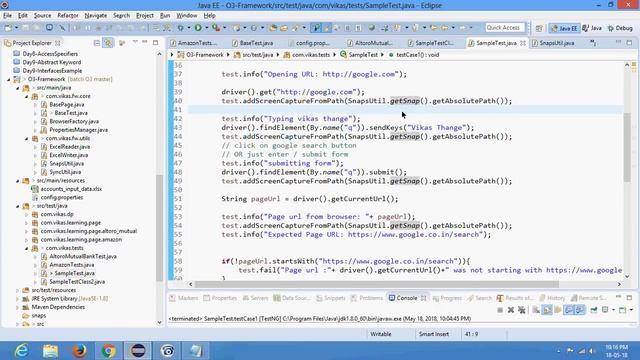Open dropdown arrow beside Debug button

(189, 28)
